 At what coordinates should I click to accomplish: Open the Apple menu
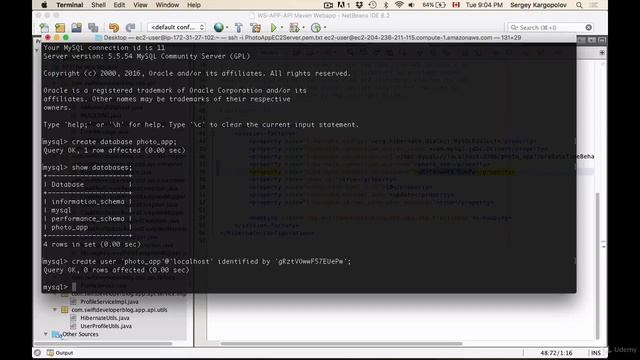click(x=44, y=5)
